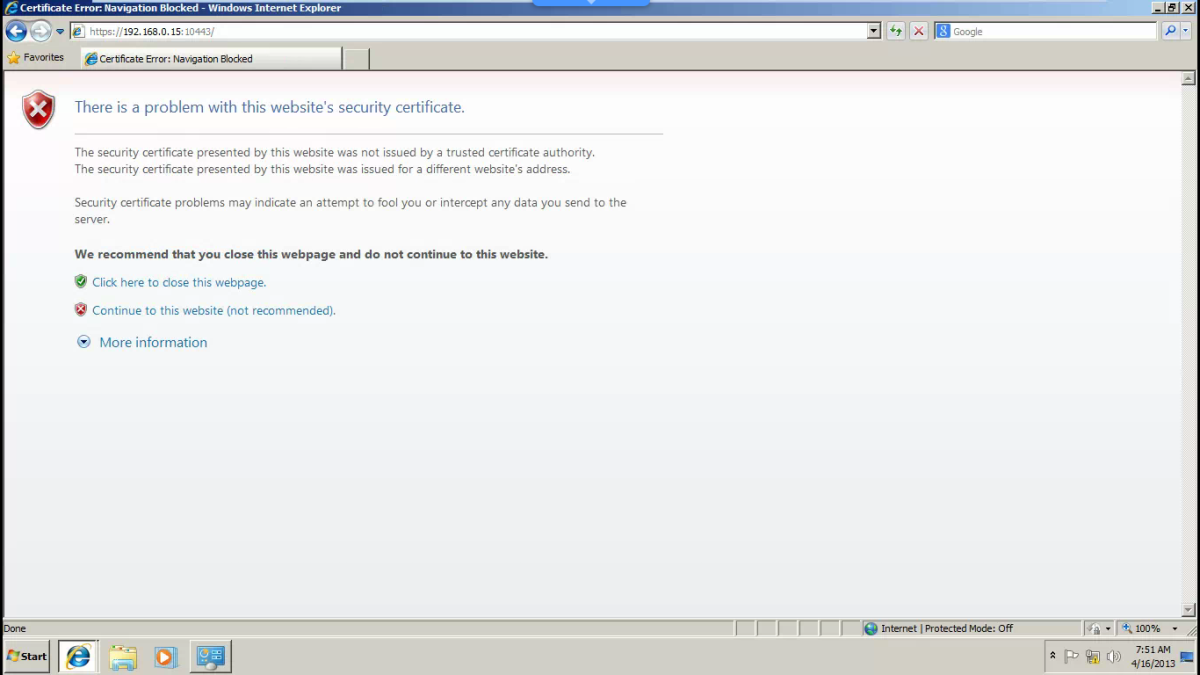Open the address bar history dropdown
Screen dimensions: 1200x675
pos(873,31)
